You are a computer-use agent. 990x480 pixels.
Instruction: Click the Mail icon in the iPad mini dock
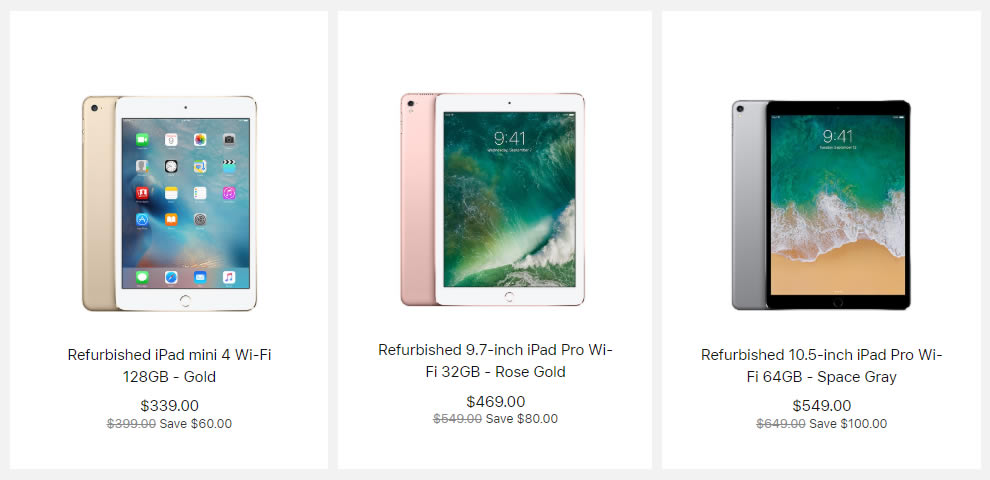200,276
